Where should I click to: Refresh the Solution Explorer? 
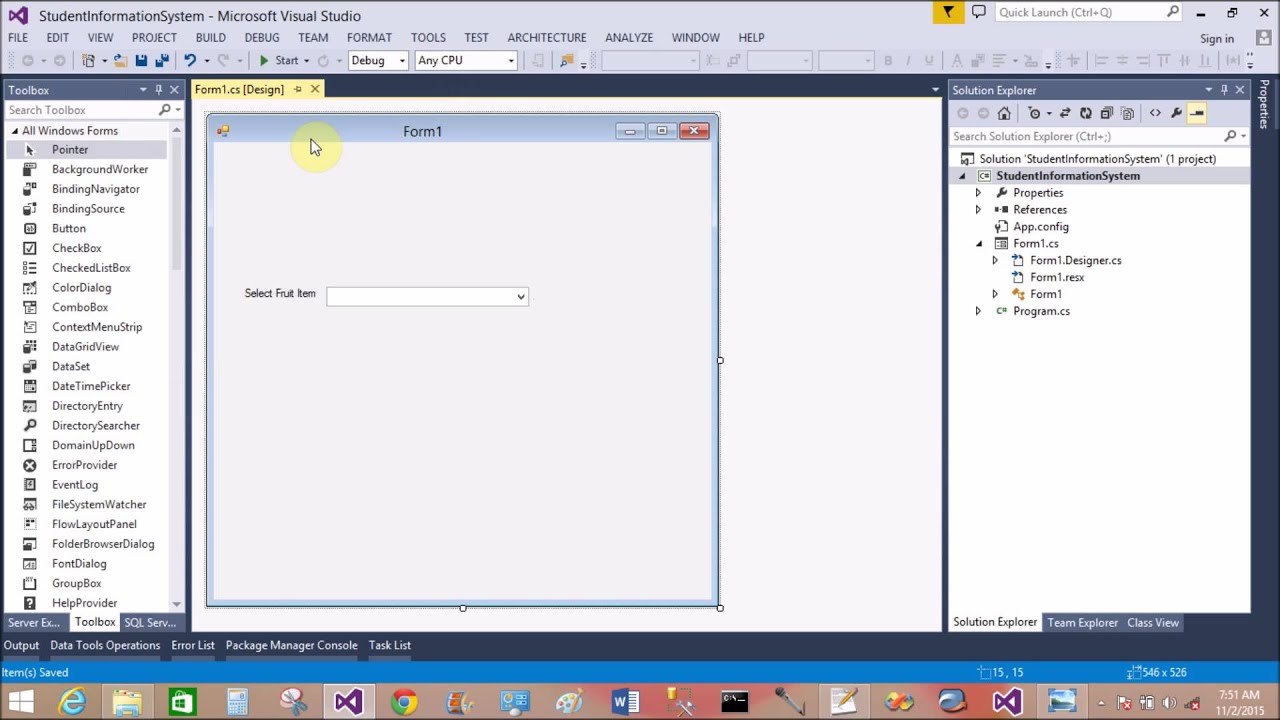coord(1085,113)
